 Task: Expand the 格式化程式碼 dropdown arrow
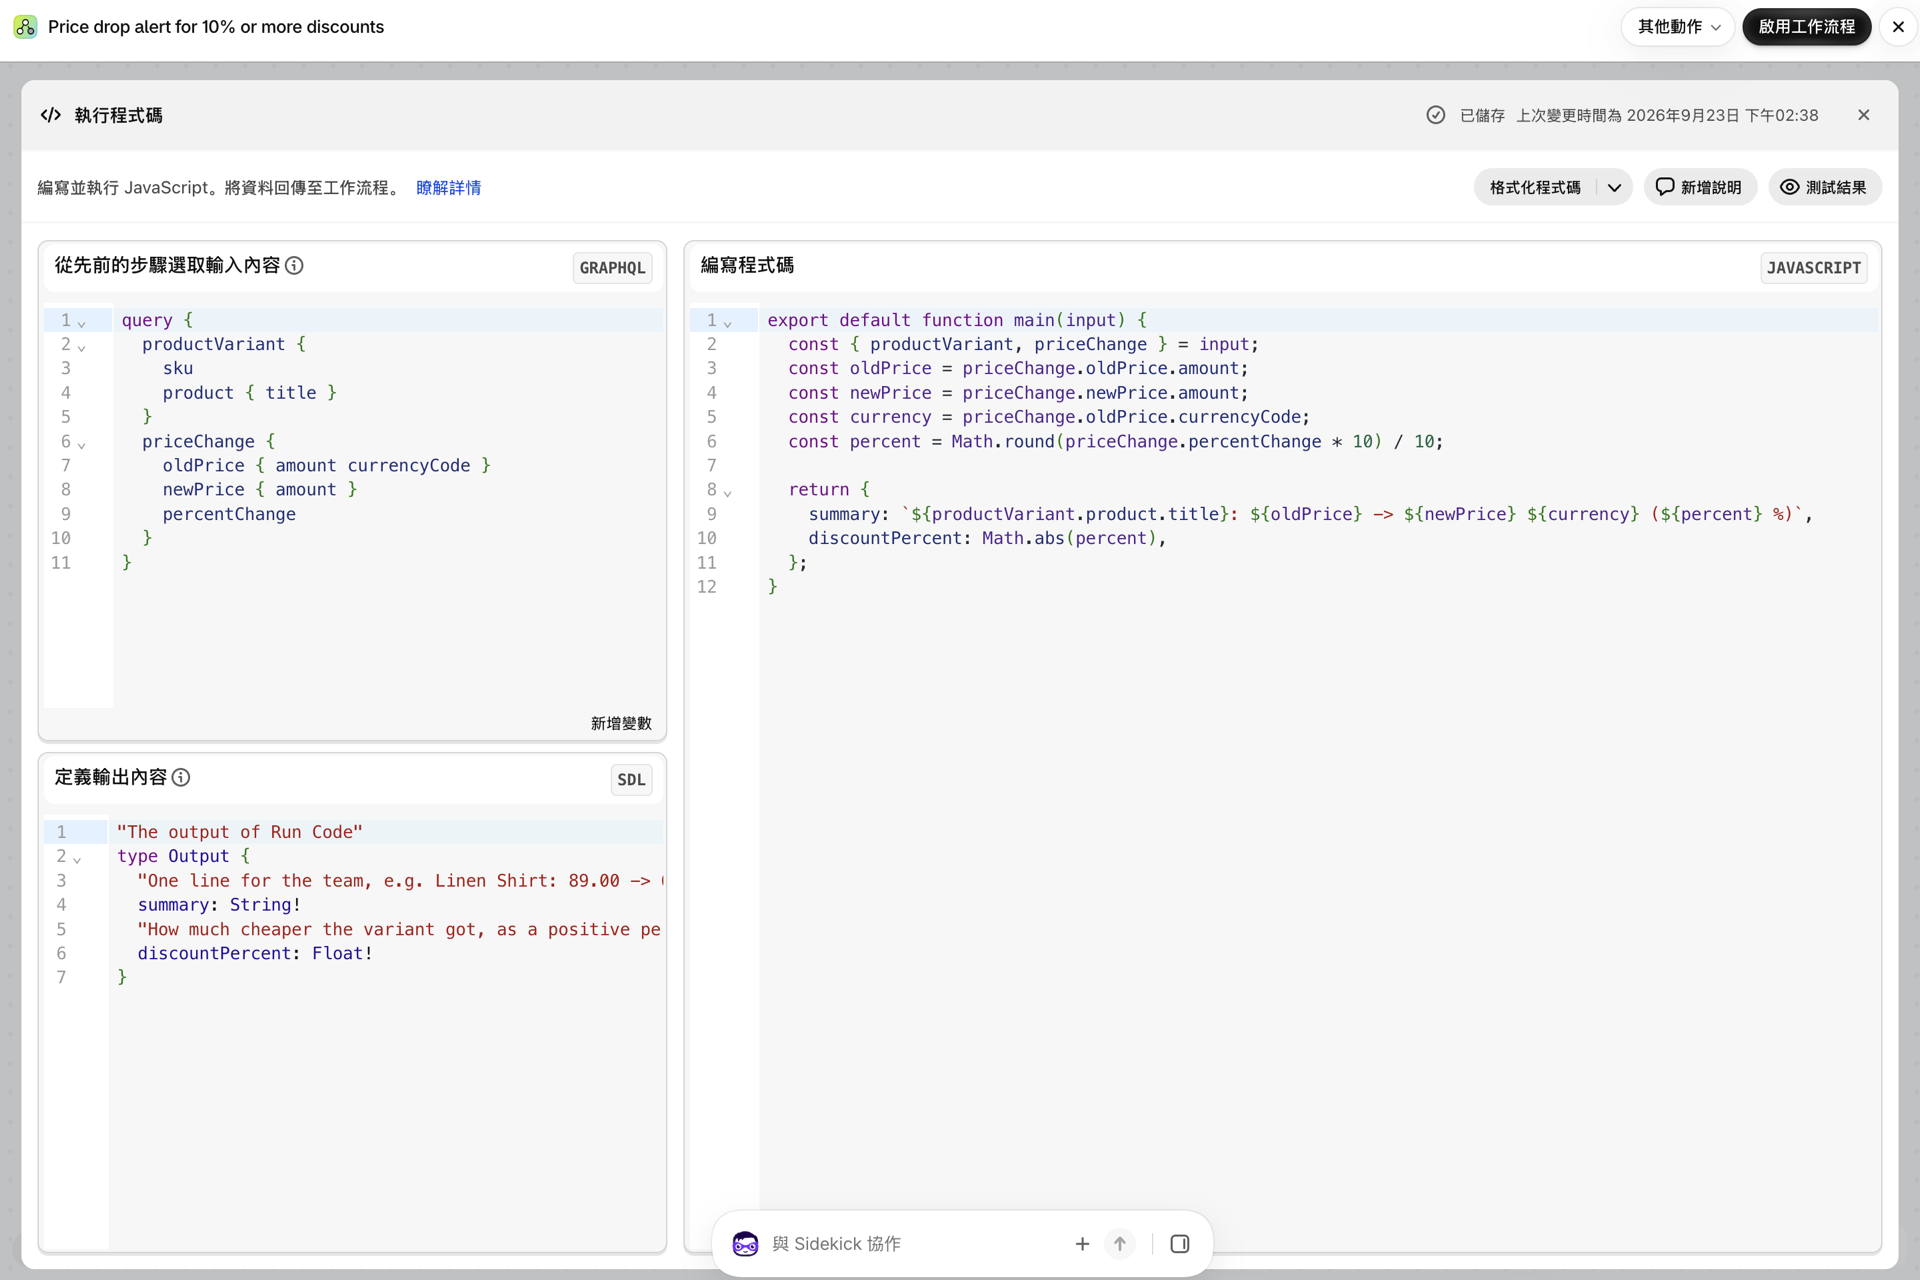tap(1614, 187)
